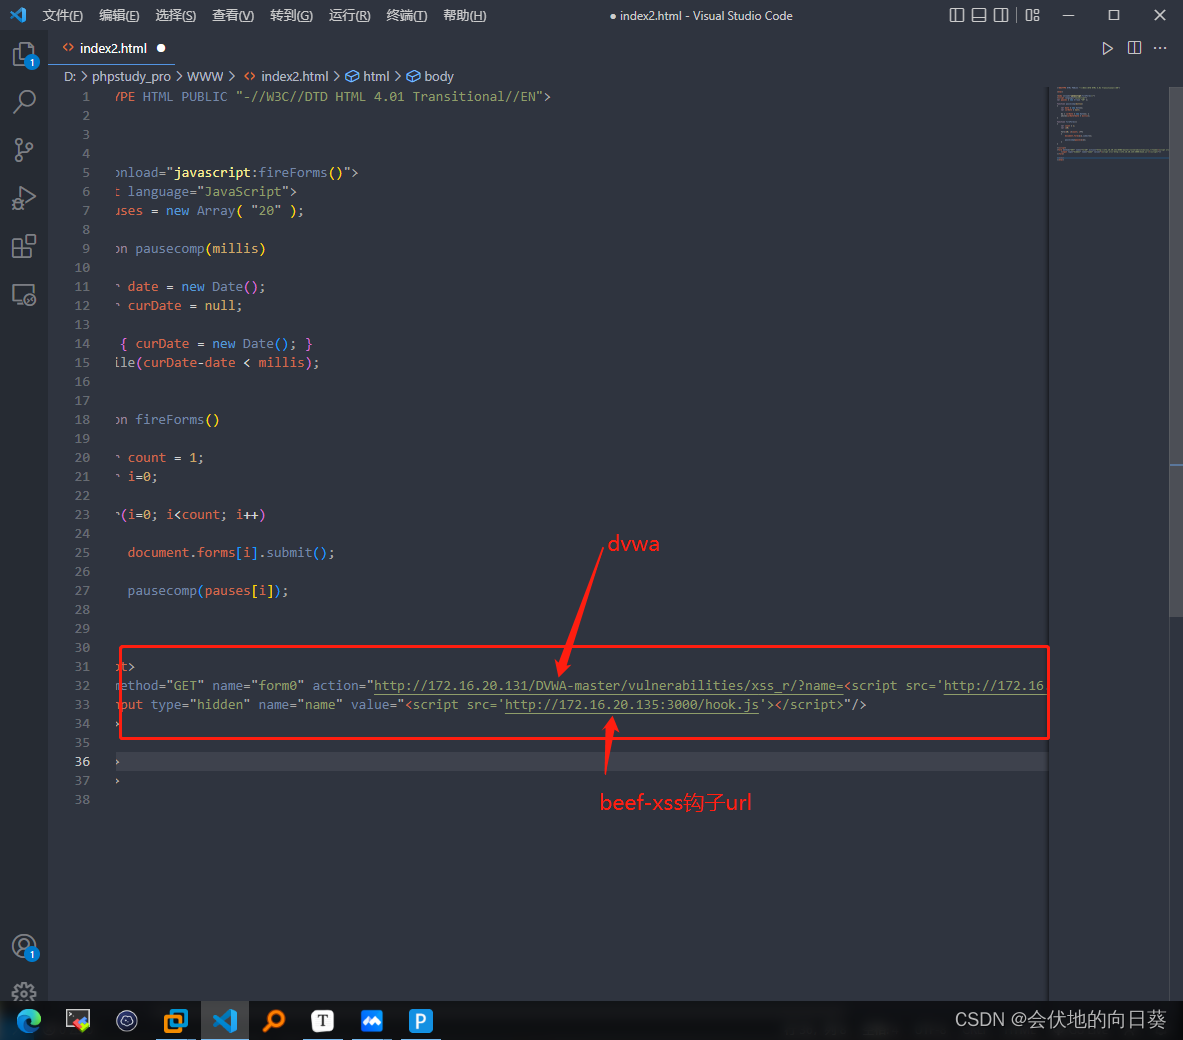Screen dimensions: 1183x1040
Task: Open the Typora T taskbar icon
Action: [323, 1020]
